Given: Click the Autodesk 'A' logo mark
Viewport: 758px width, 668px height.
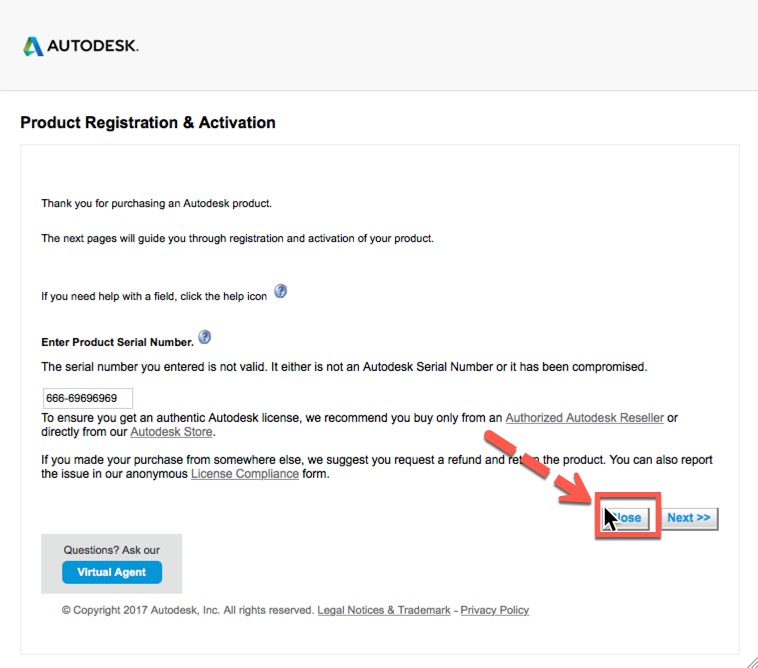Looking at the screenshot, I should coord(33,46).
